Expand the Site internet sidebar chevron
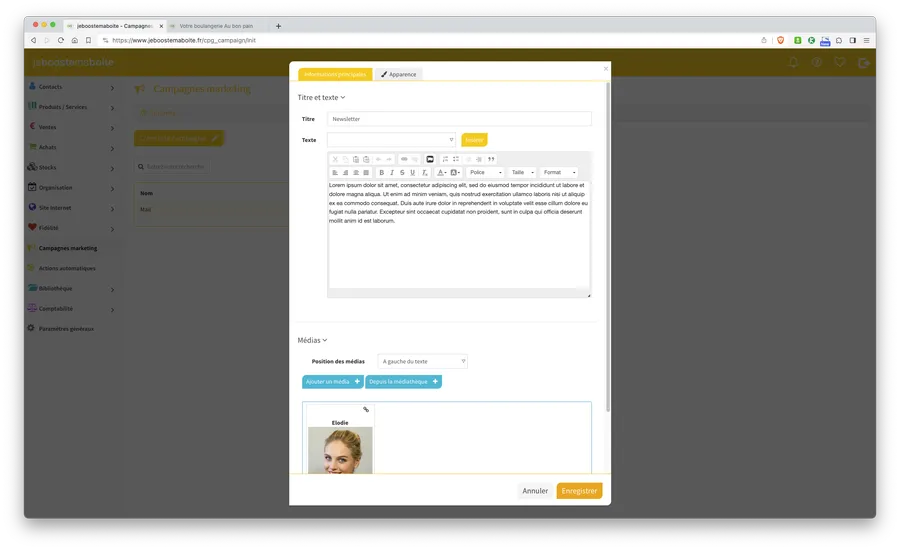Image resolution: width=900 pixels, height=550 pixels. [x=112, y=208]
